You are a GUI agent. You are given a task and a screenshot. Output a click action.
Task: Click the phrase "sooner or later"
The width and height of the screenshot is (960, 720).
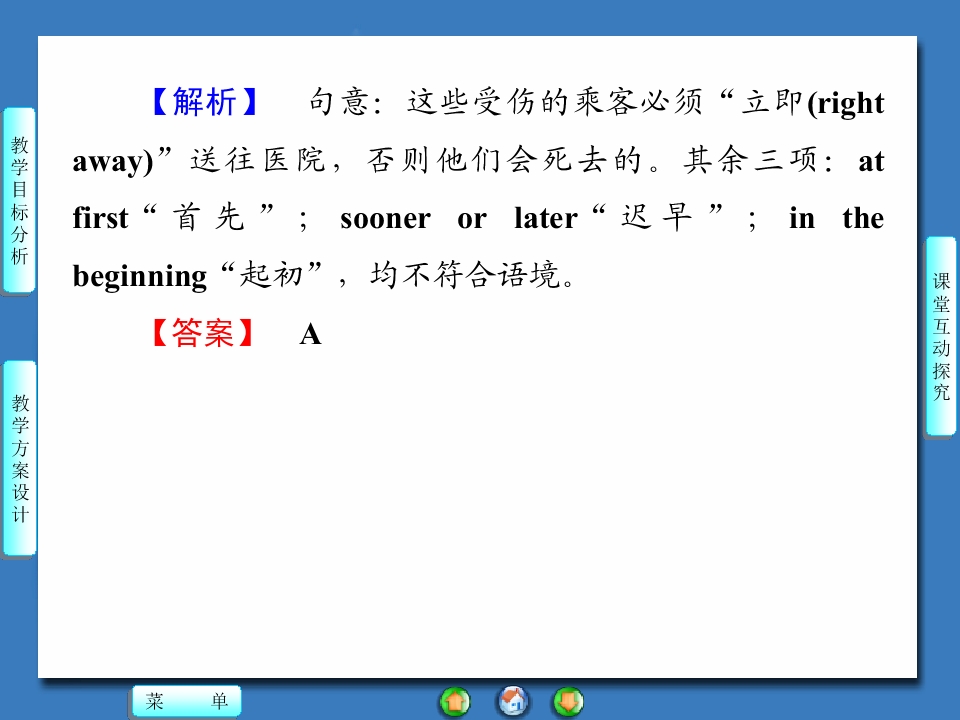(459, 218)
